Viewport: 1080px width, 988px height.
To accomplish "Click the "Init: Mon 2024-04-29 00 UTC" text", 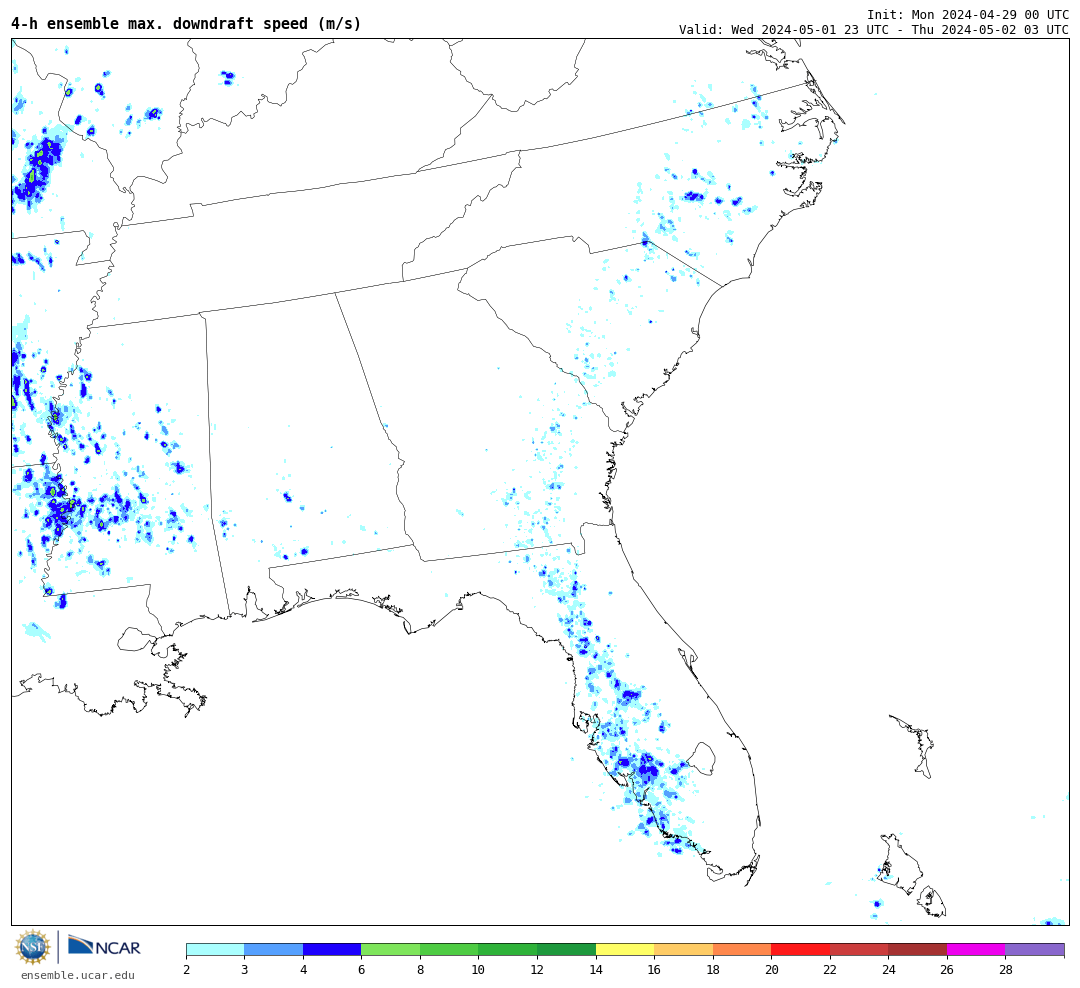I will (x=968, y=14).
